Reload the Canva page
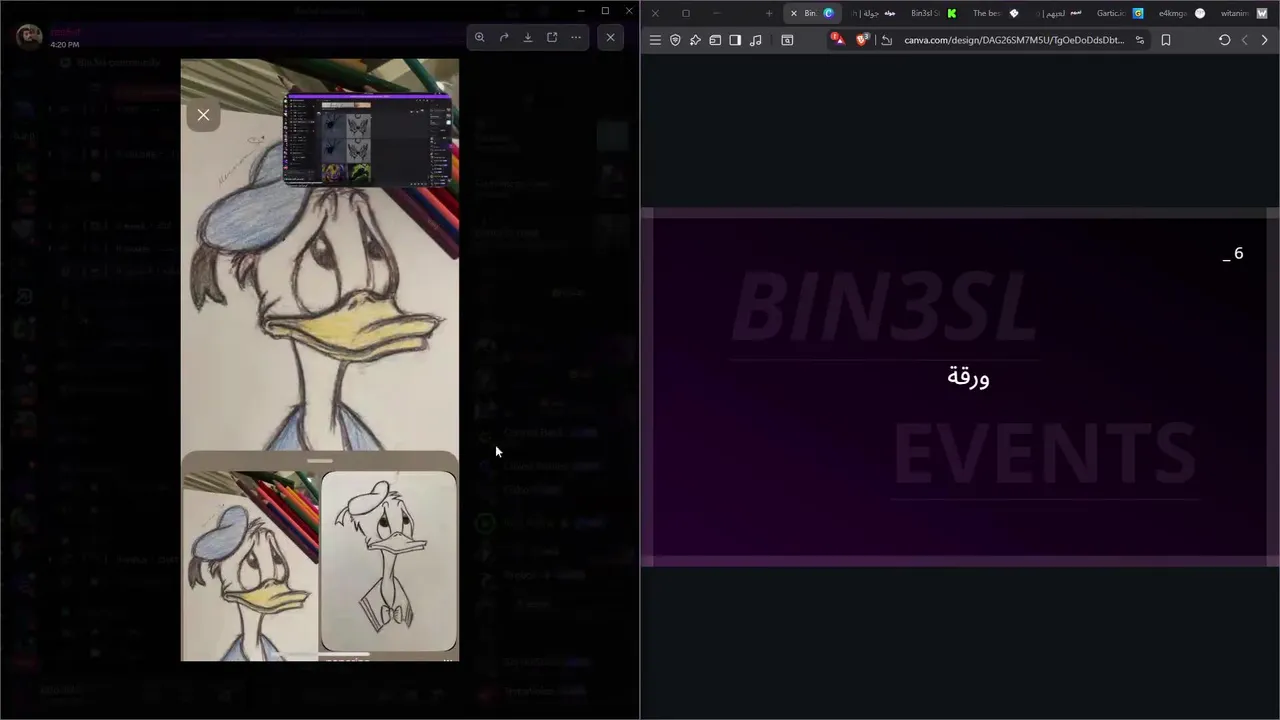1280x720 pixels. pos(1224,40)
